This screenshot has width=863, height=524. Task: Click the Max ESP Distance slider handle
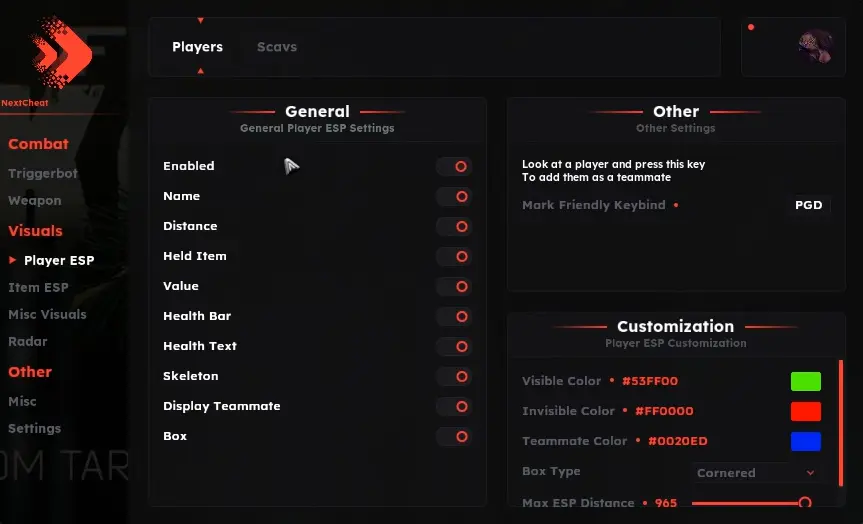804,503
